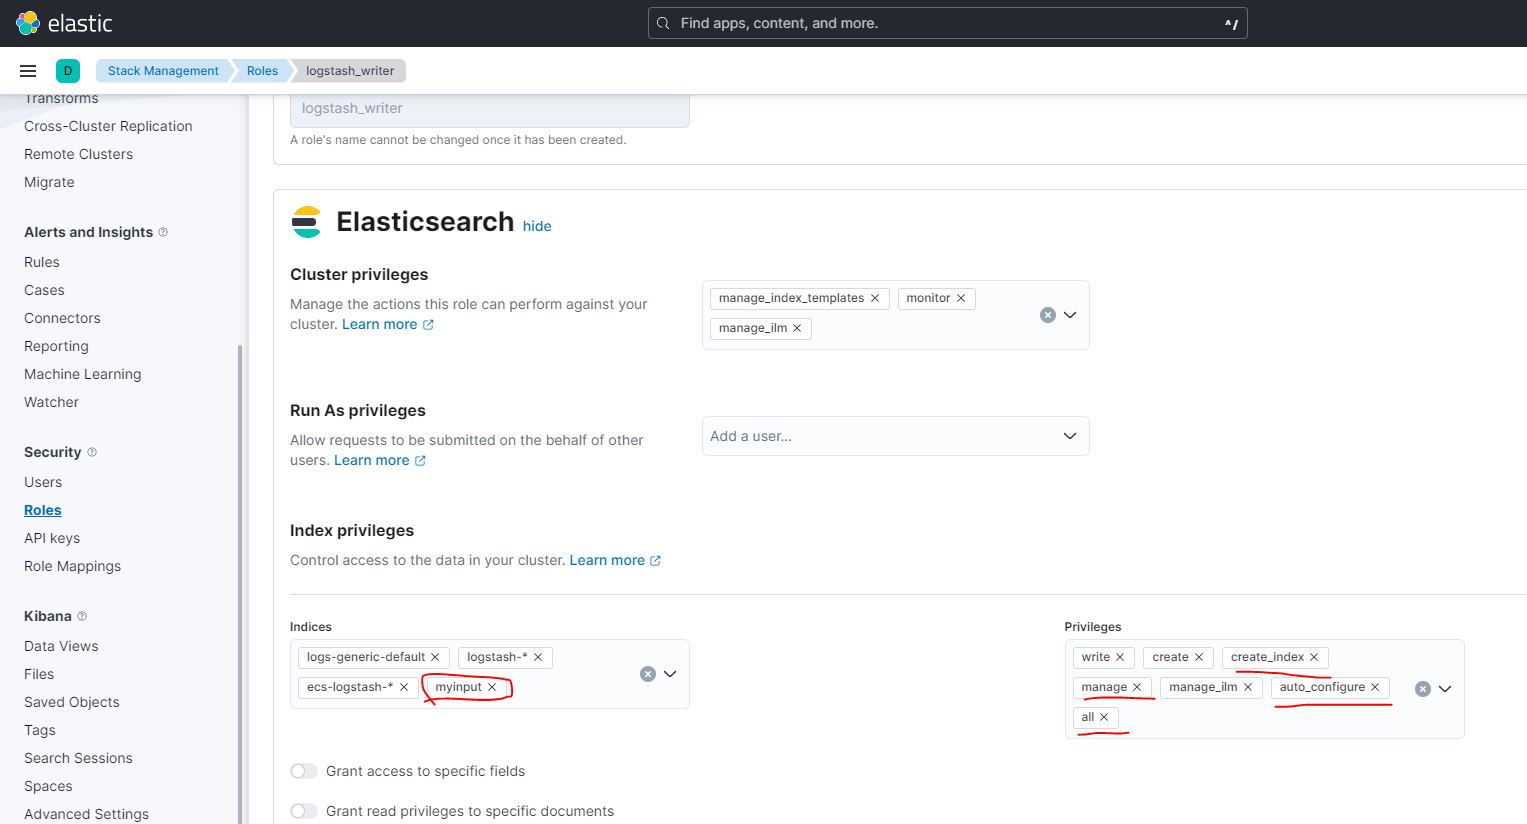This screenshot has width=1527, height=824.
Task: Toggle Grant read privileges to specific documents
Action: point(304,811)
